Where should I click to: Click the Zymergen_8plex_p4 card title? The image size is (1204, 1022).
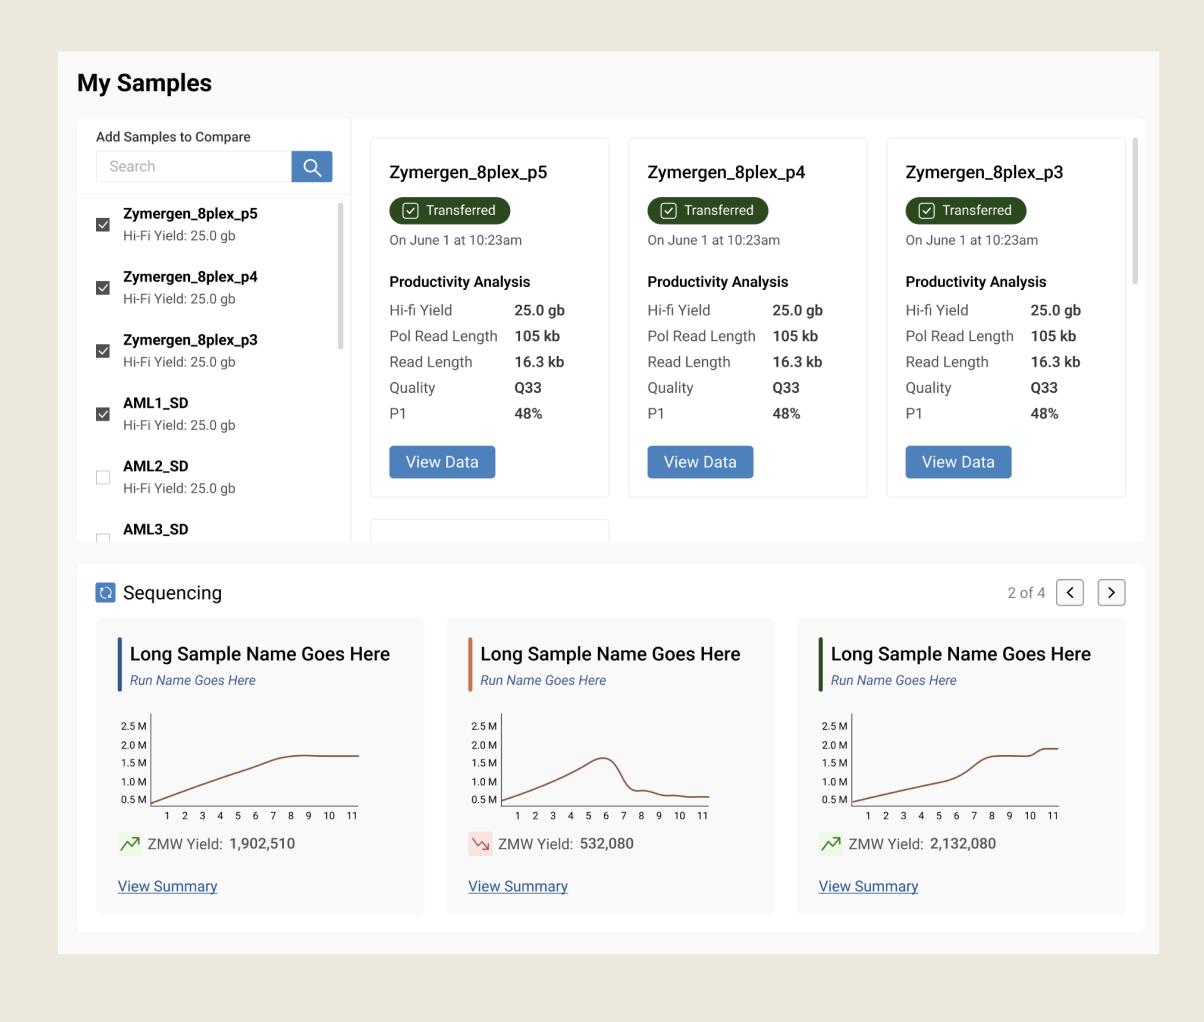726,172
